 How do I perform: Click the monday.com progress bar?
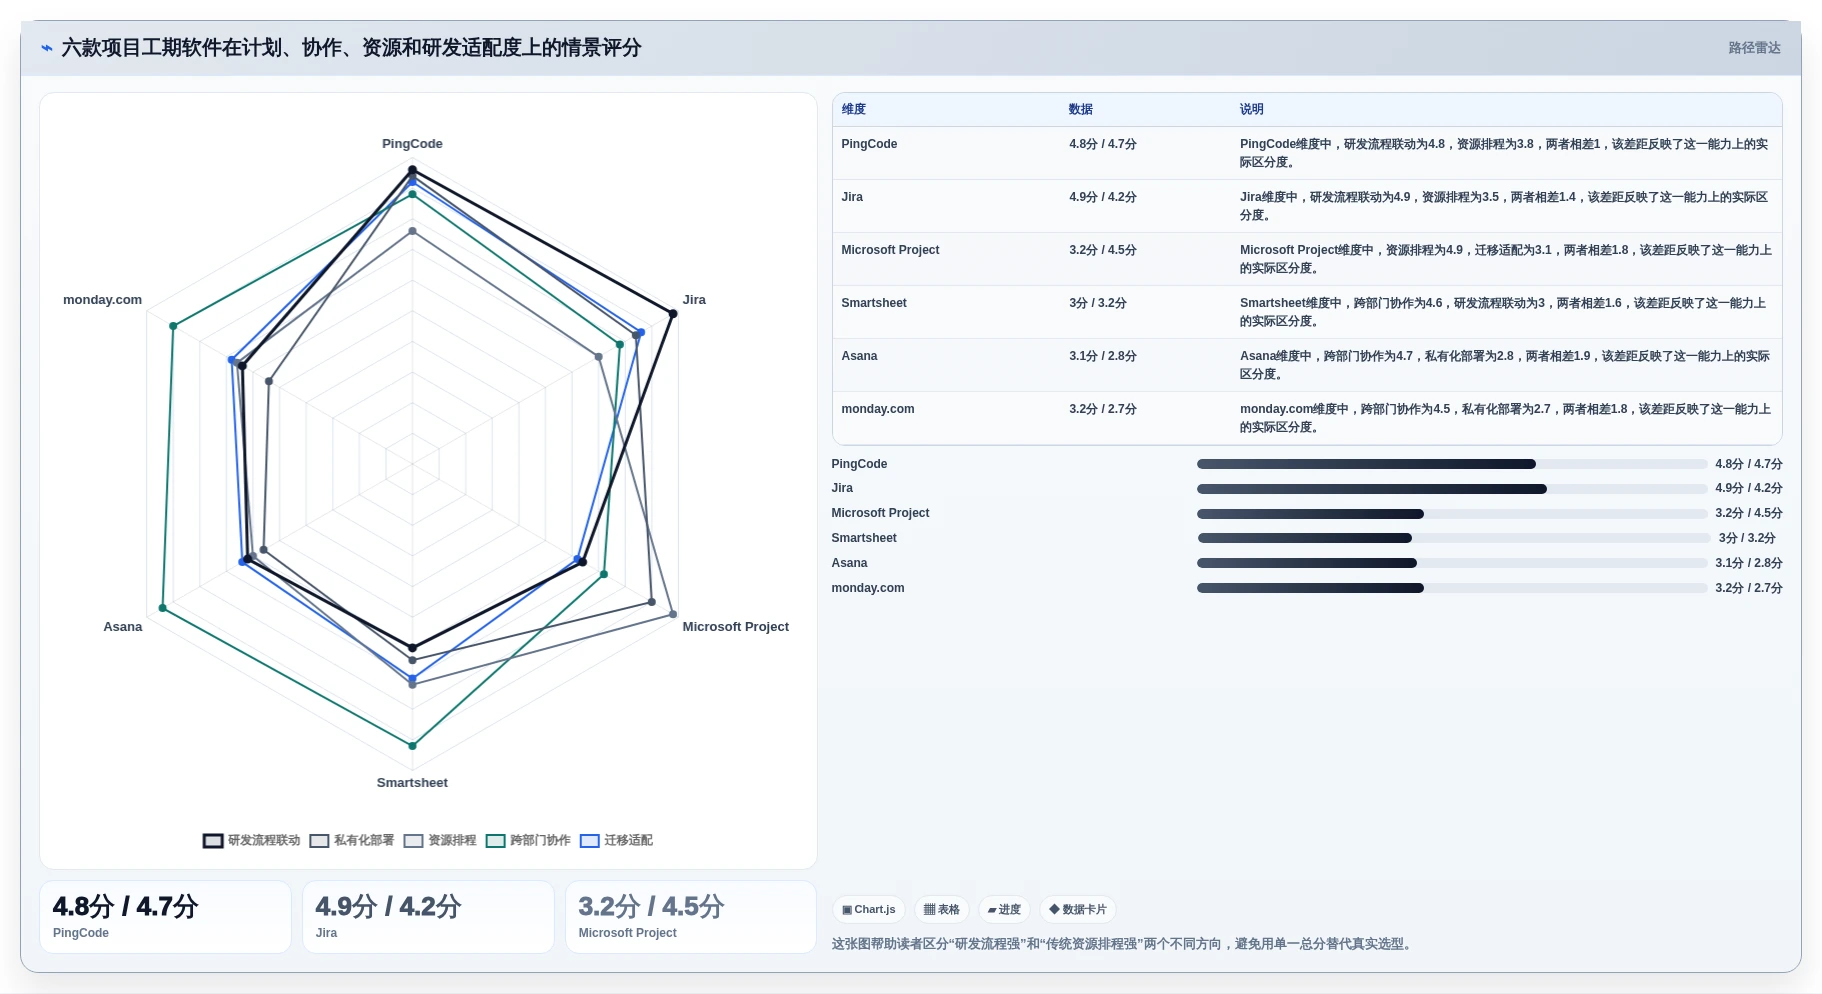click(x=1452, y=588)
